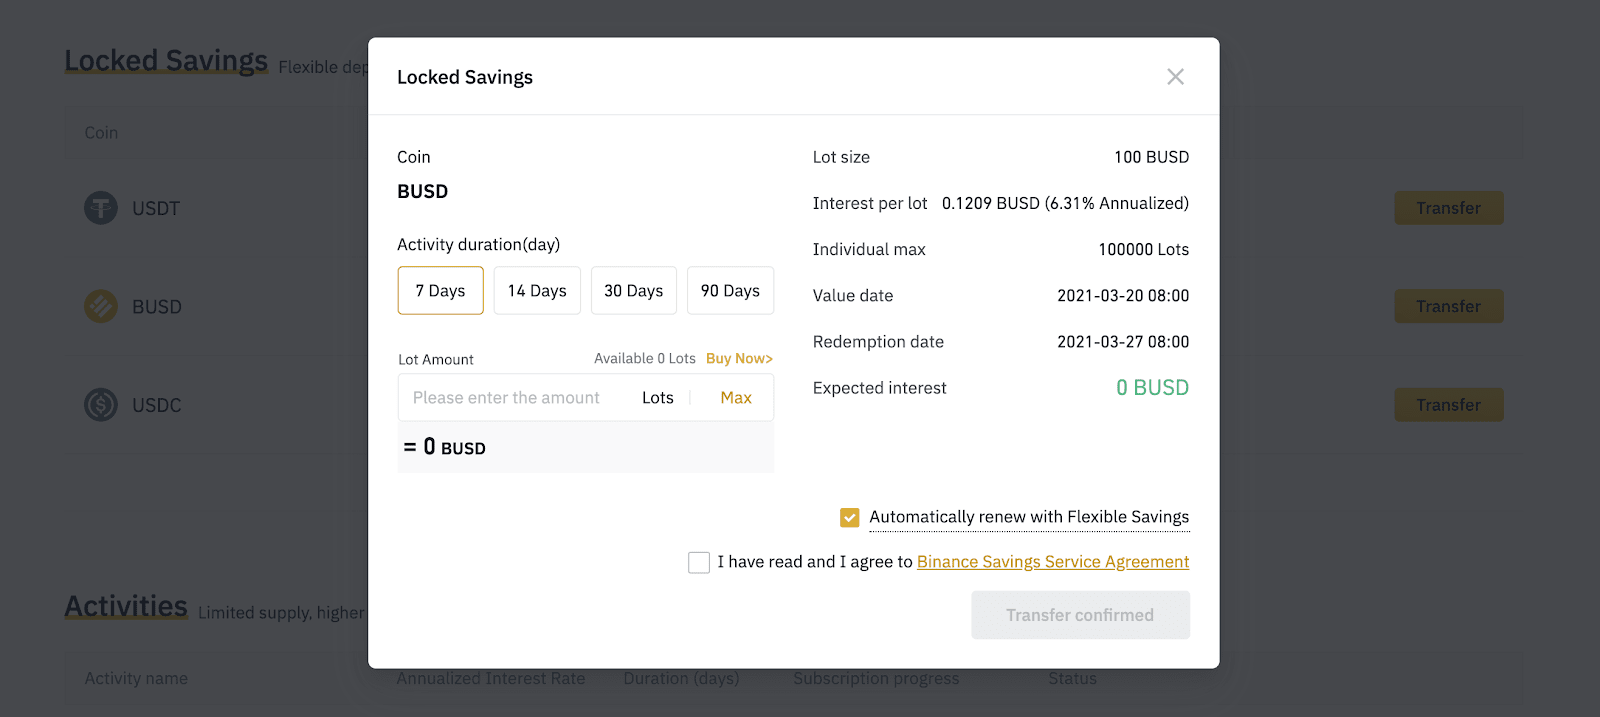This screenshot has width=1600, height=717.
Task: Choose the 30 Days duration
Action: pos(634,290)
